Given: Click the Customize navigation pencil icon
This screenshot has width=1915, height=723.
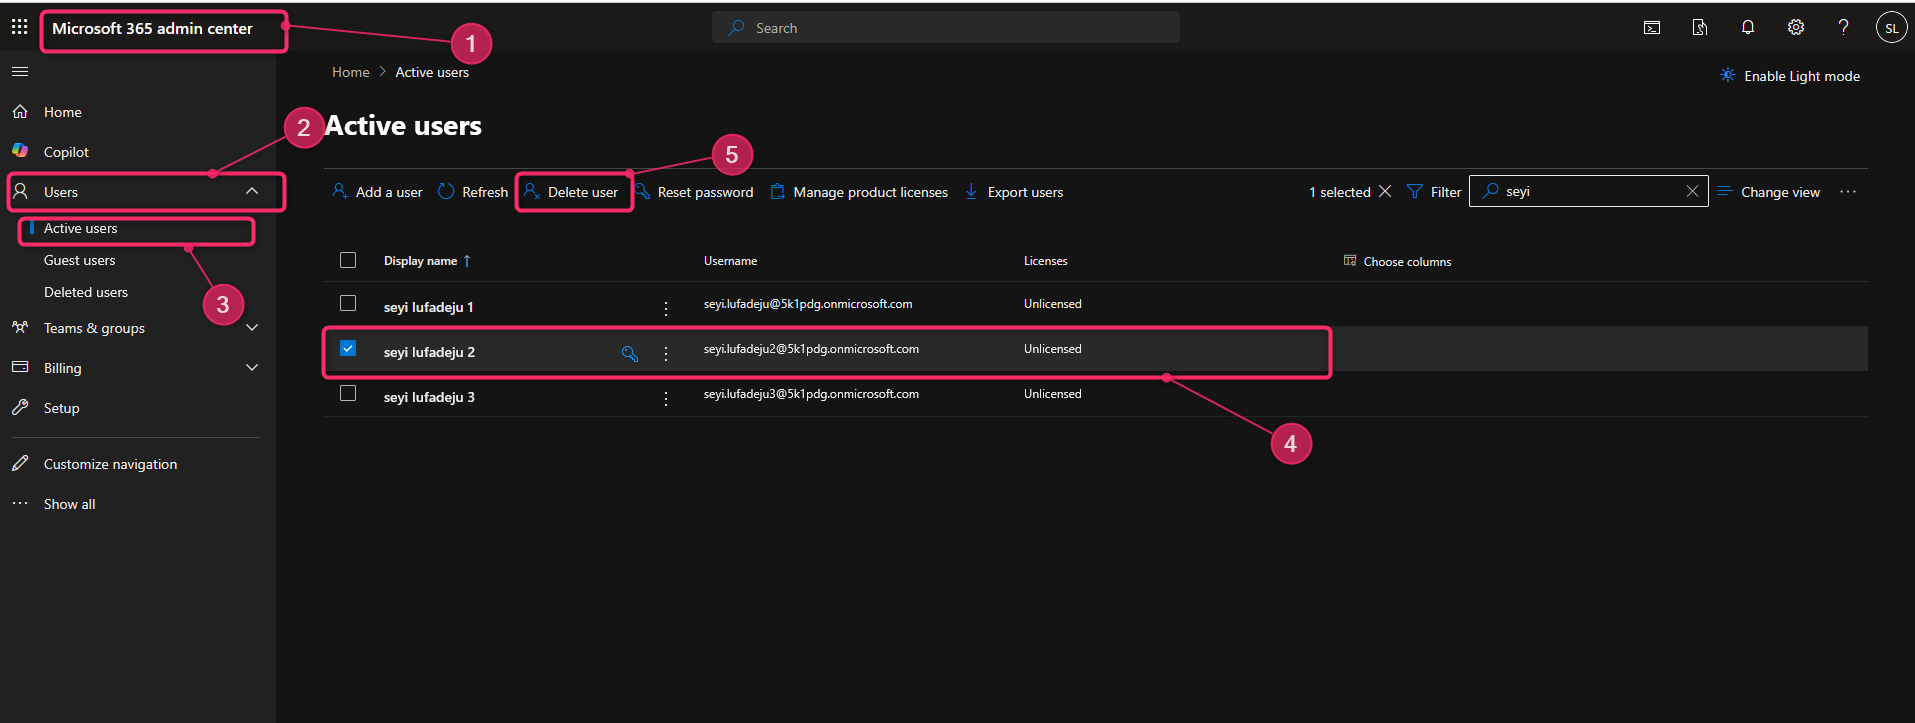Looking at the screenshot, I should (20, 463).
